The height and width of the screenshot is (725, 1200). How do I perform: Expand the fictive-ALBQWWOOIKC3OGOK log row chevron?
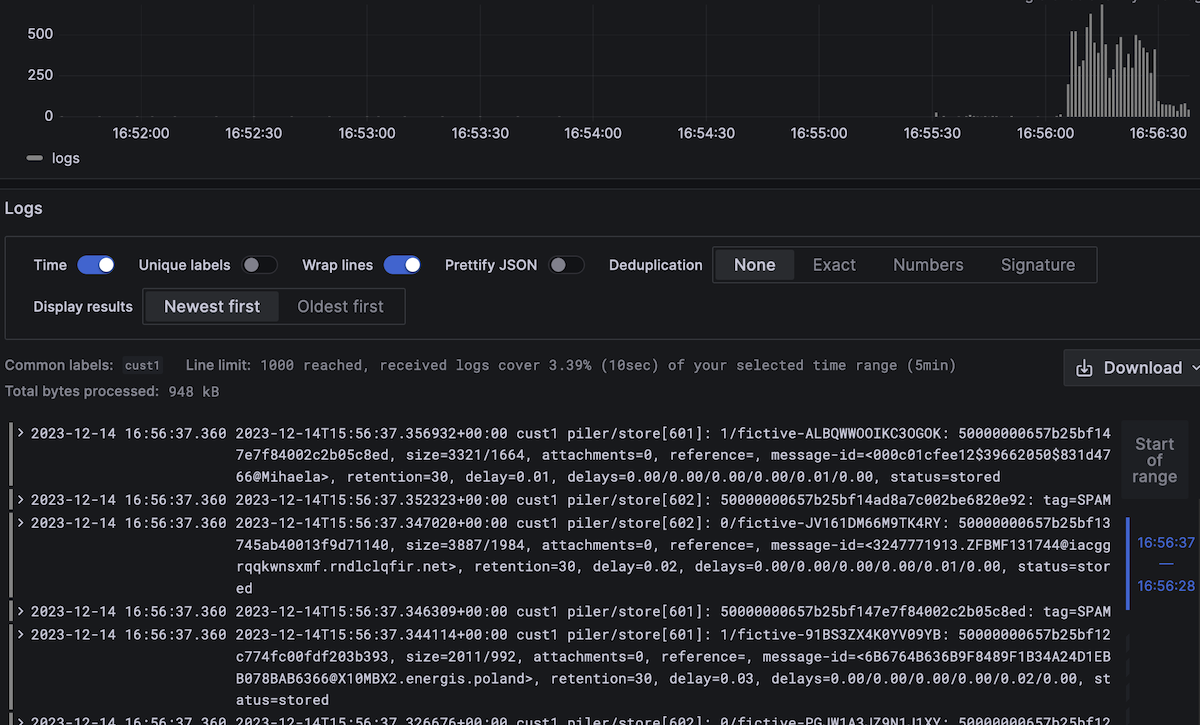pos(20,433)
